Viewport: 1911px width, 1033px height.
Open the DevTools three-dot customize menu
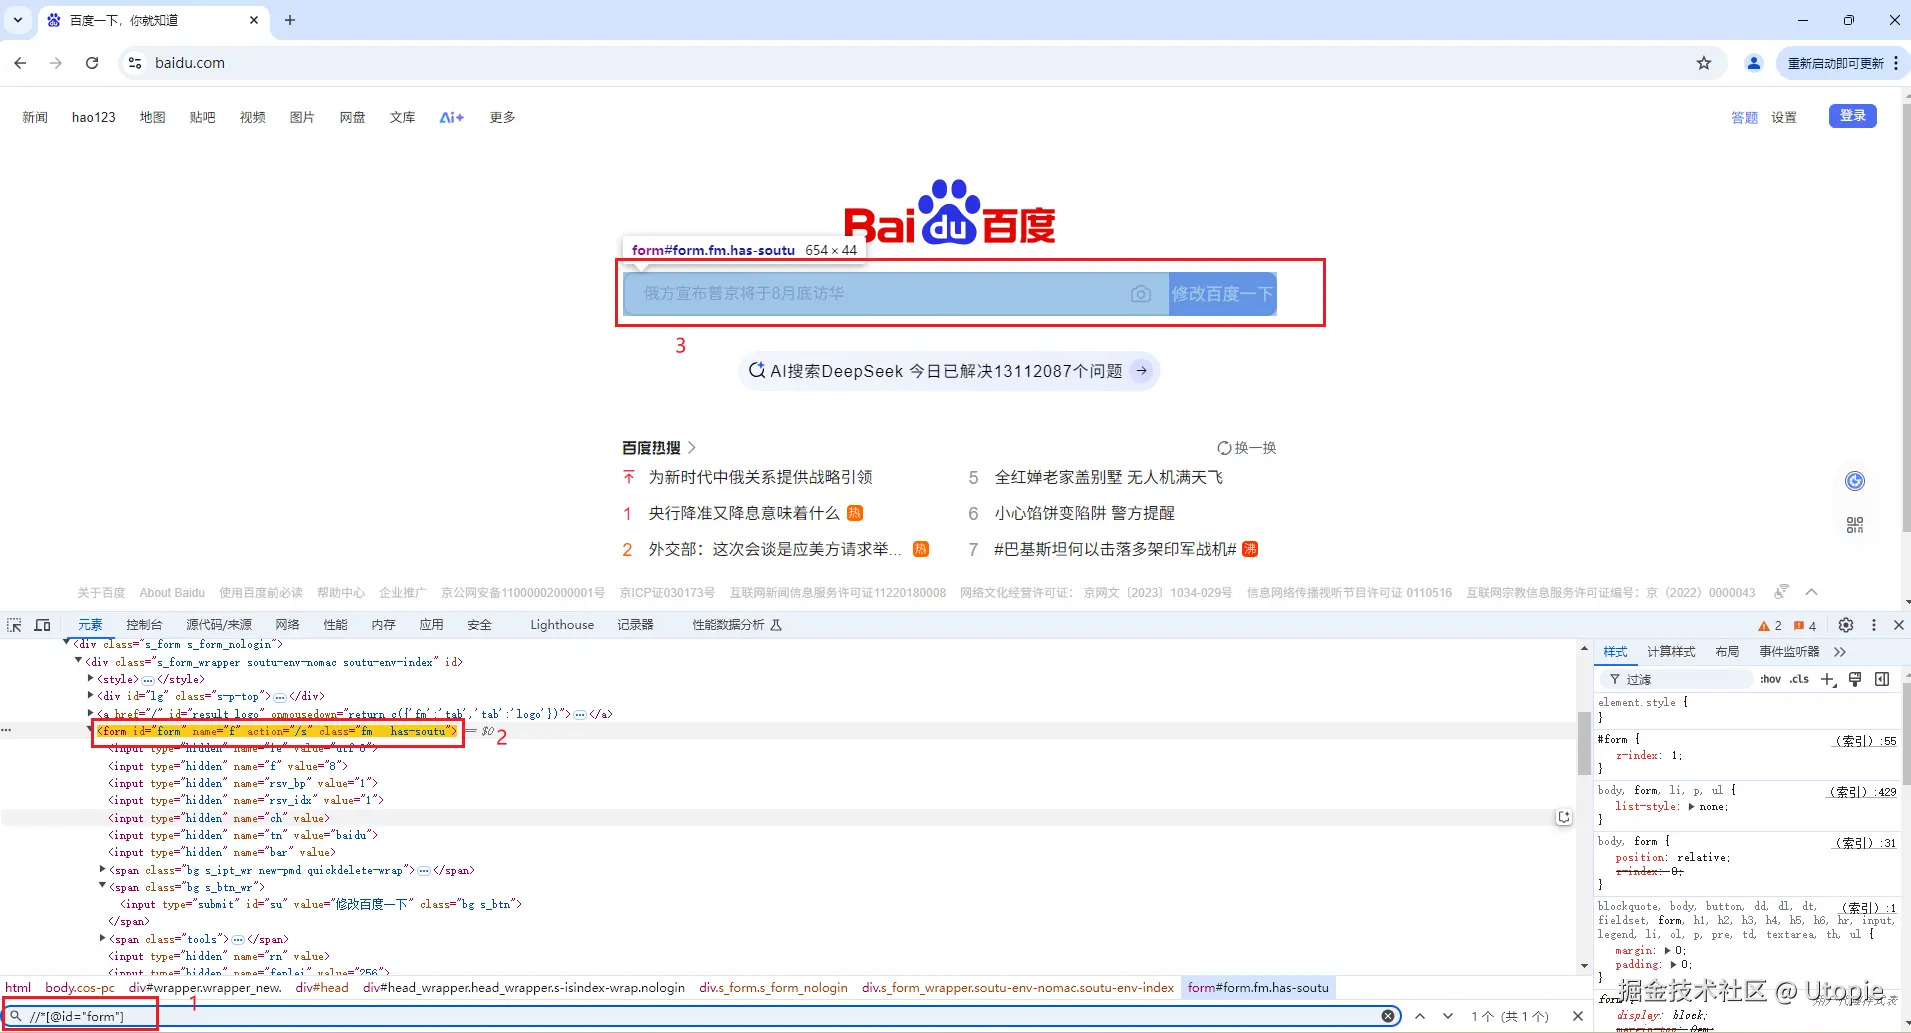[x=1874, y=625]
